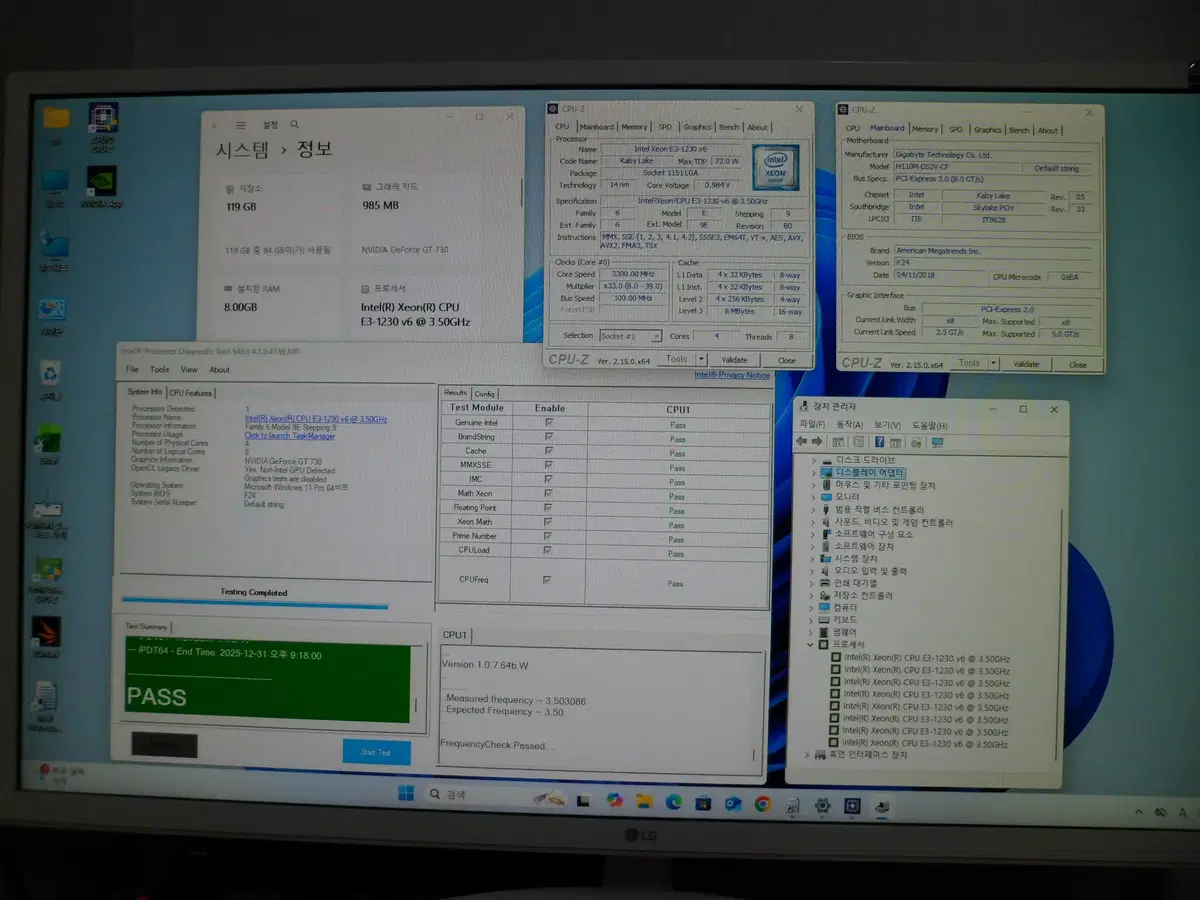Image resolution: width=1200 pixels, height=900 pixels.
Task: Click the Testing Completed progress bar
Action: pyautogui.click(x=254, y=604)
